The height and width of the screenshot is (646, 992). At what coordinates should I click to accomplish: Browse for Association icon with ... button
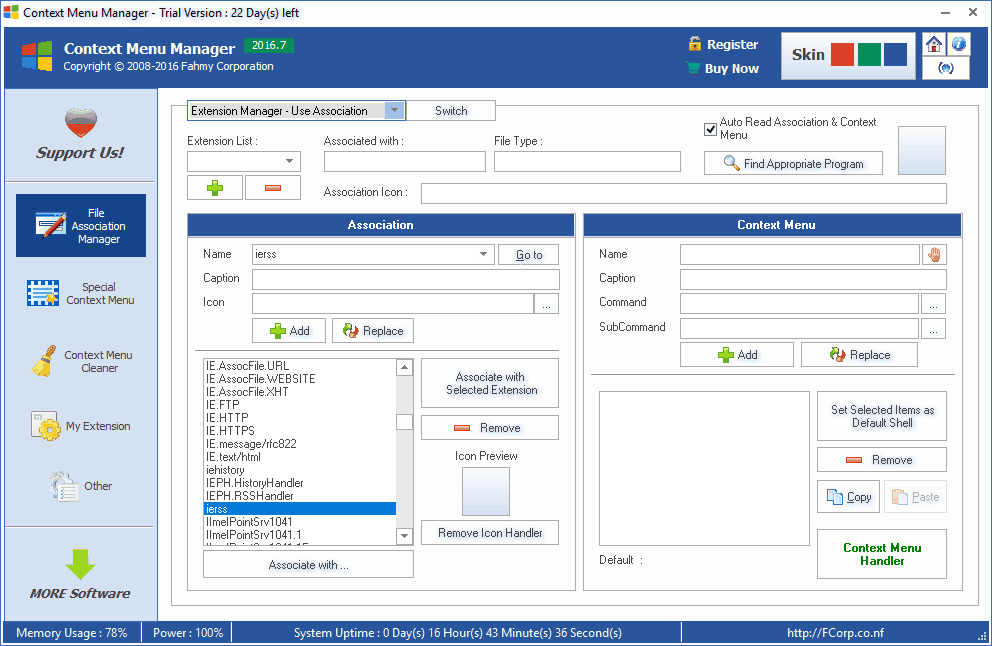547,304
